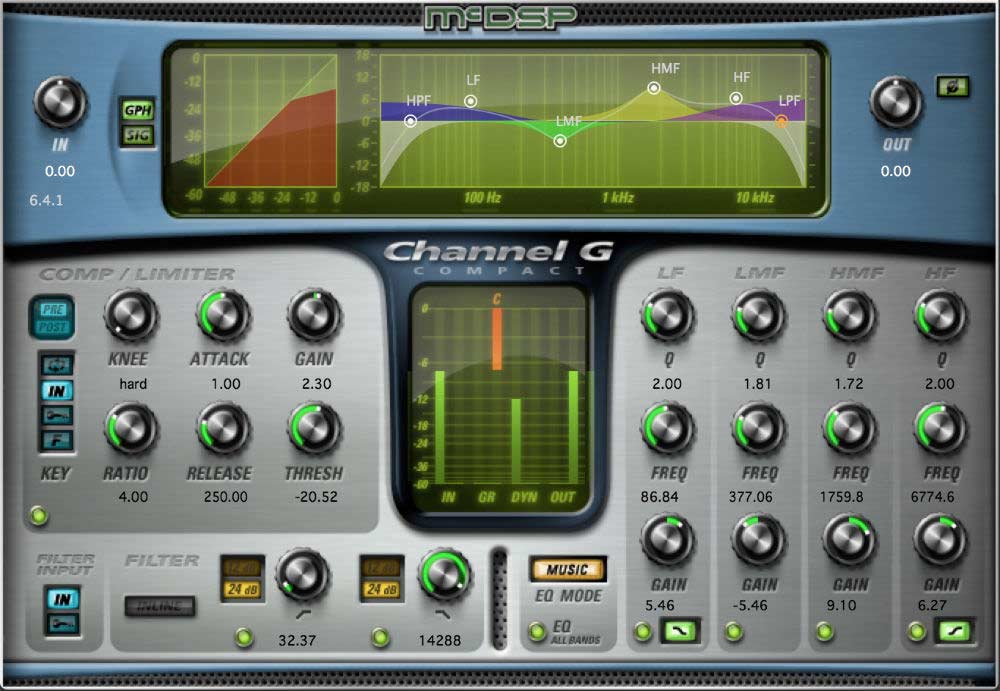The width and height of the screenshot is (1000, 691).
Task: Toggle the EQ ALL BANDS enable LED
Action: point(538,632)
